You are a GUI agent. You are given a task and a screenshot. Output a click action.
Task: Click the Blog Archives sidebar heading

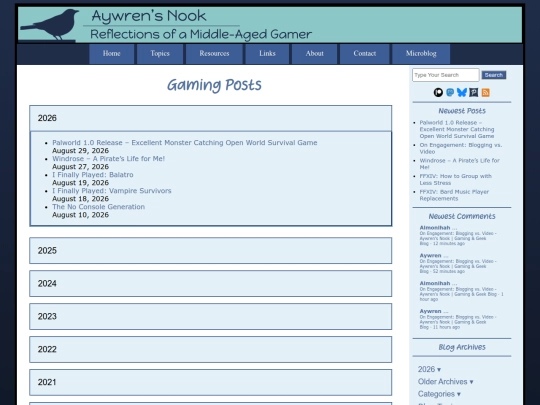pos(462,347)
